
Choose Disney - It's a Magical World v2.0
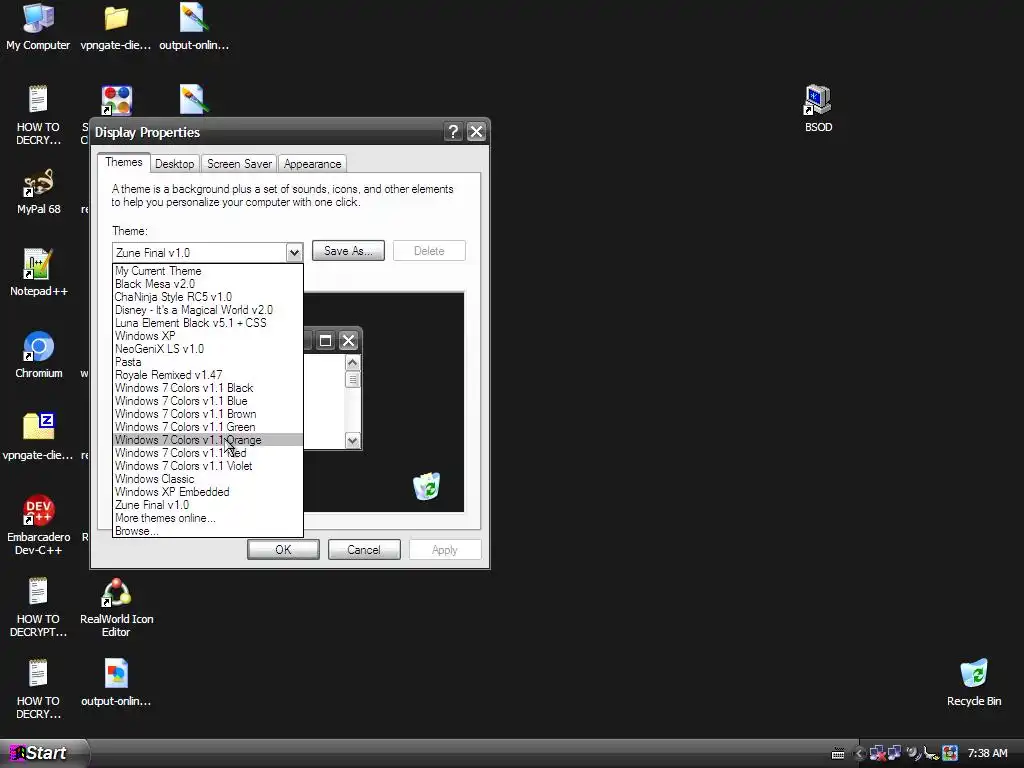208,310
